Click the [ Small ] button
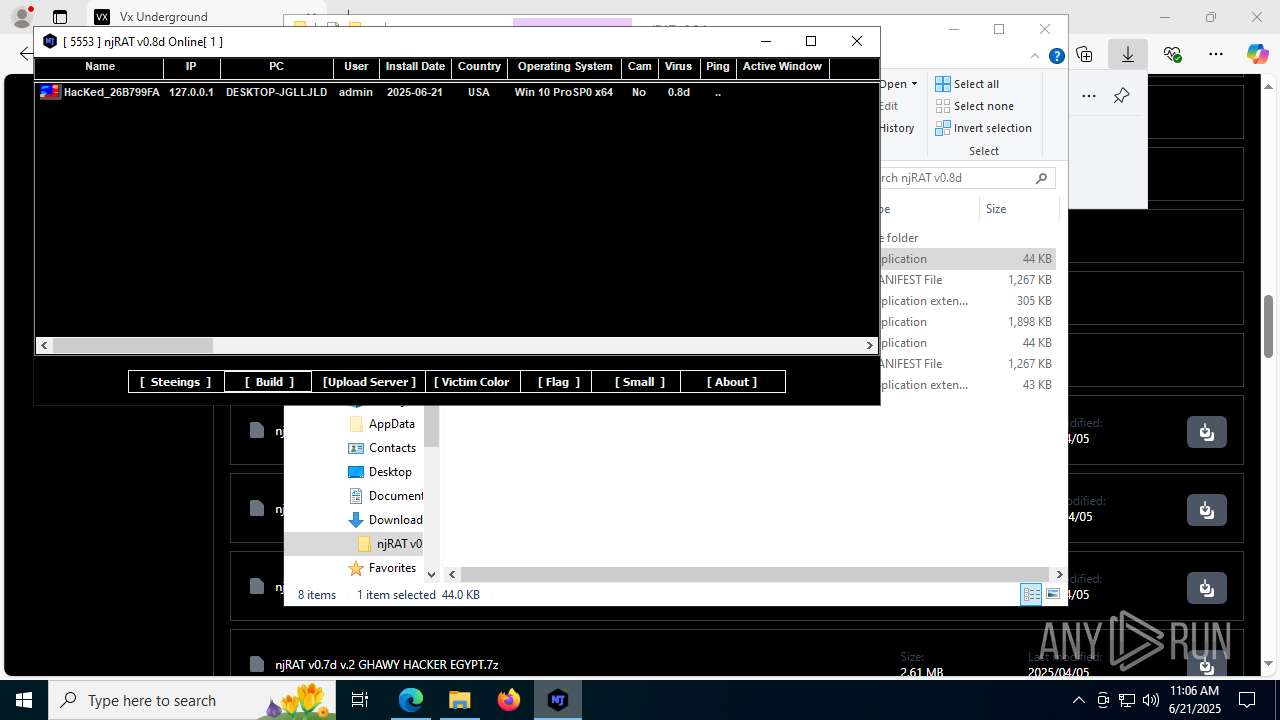This screenshot has height=720, width=1280. pyautogui.click(x=638, y=382)
